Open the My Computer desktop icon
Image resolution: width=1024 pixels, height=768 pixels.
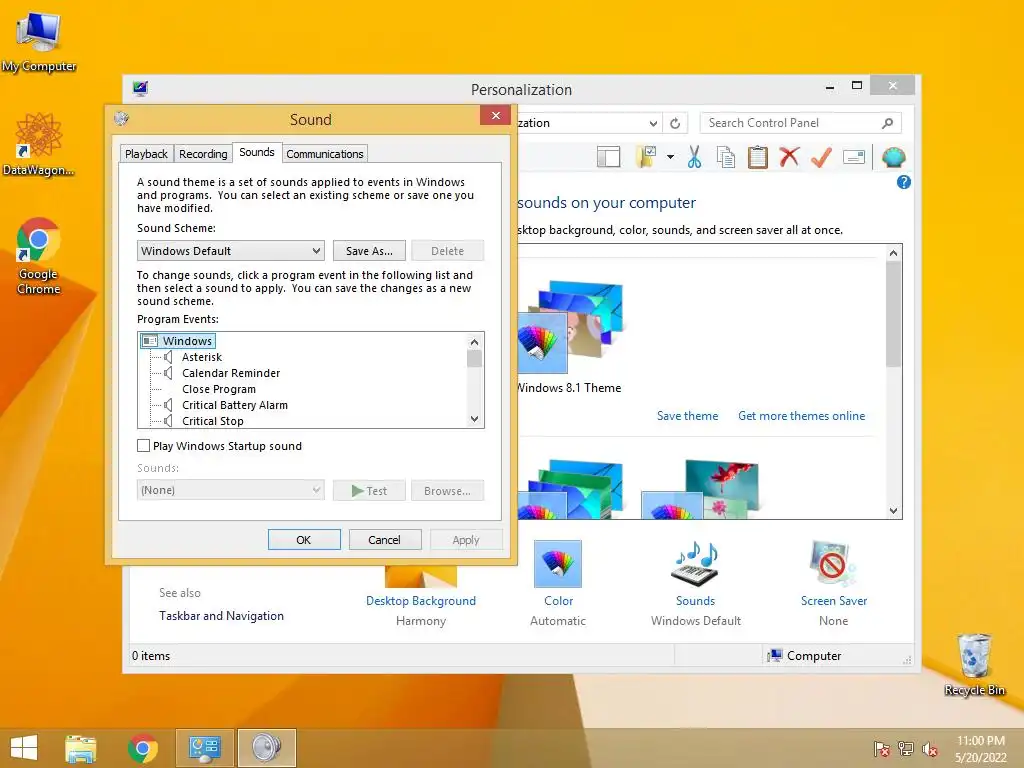tap(39, 41)
